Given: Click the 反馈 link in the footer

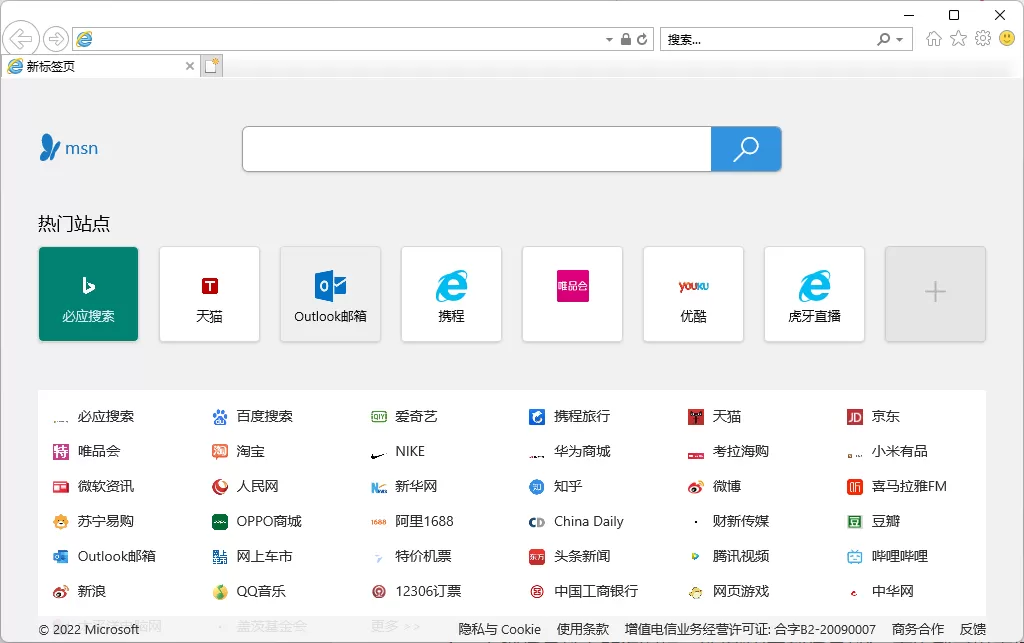Looking at the screenshot, I should point(973,629).
